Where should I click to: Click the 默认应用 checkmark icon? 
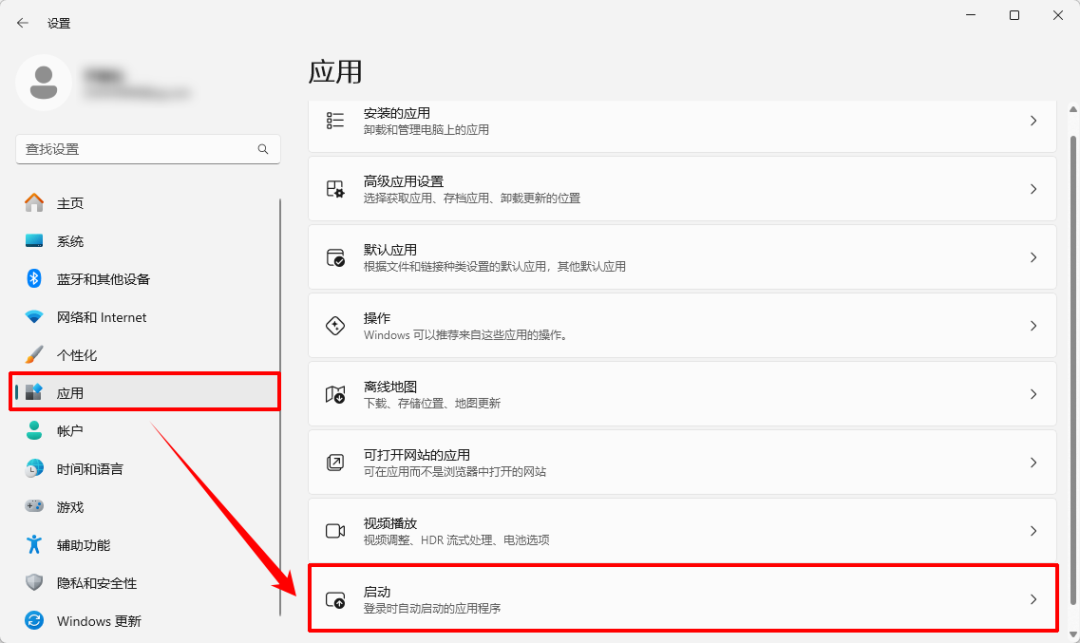pos(335,257)
